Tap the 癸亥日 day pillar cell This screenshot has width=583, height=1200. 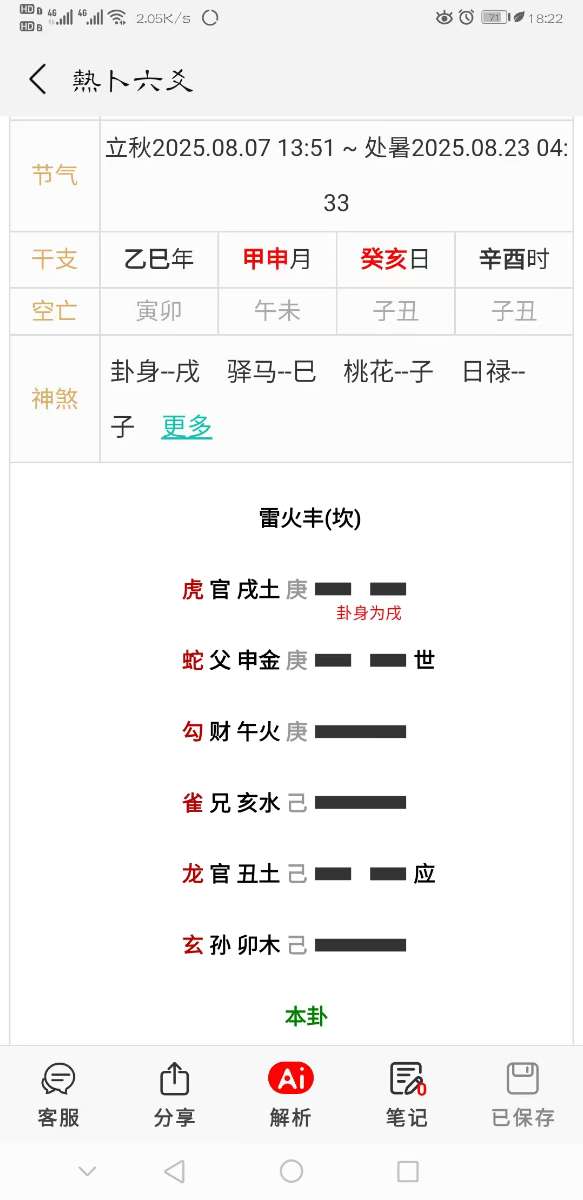(395, 260)
